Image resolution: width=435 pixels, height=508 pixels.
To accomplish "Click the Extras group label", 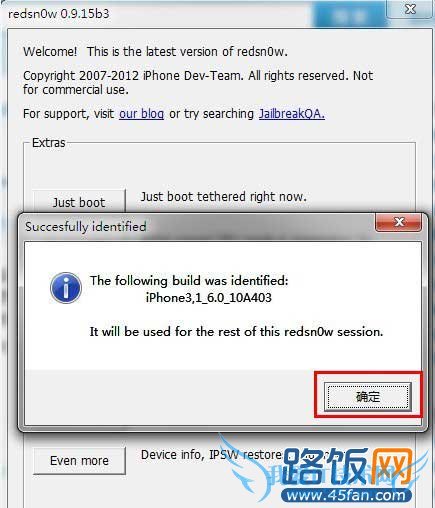I will click(49, 143).
